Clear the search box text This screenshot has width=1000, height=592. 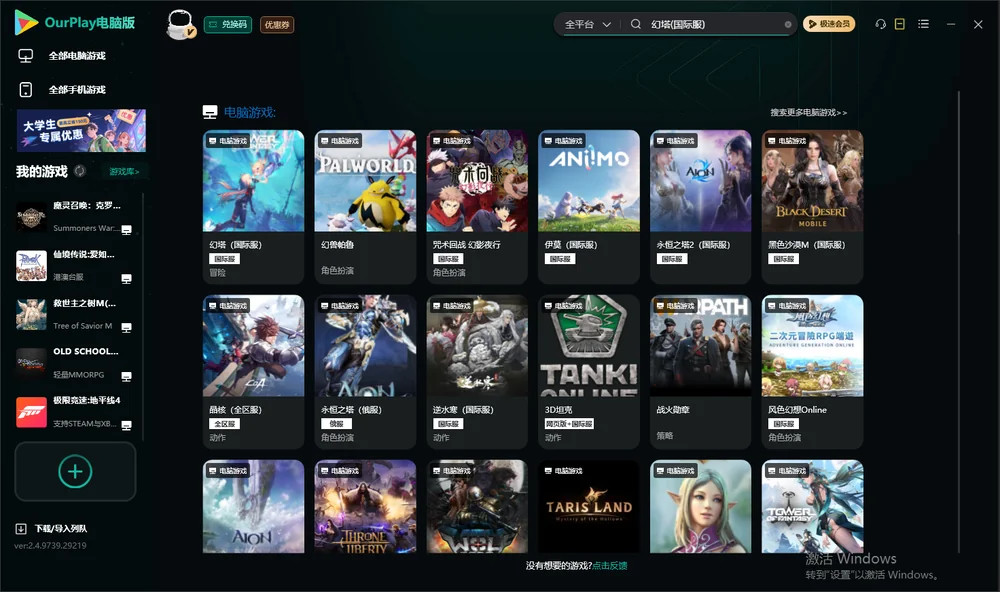coord(788,25)
